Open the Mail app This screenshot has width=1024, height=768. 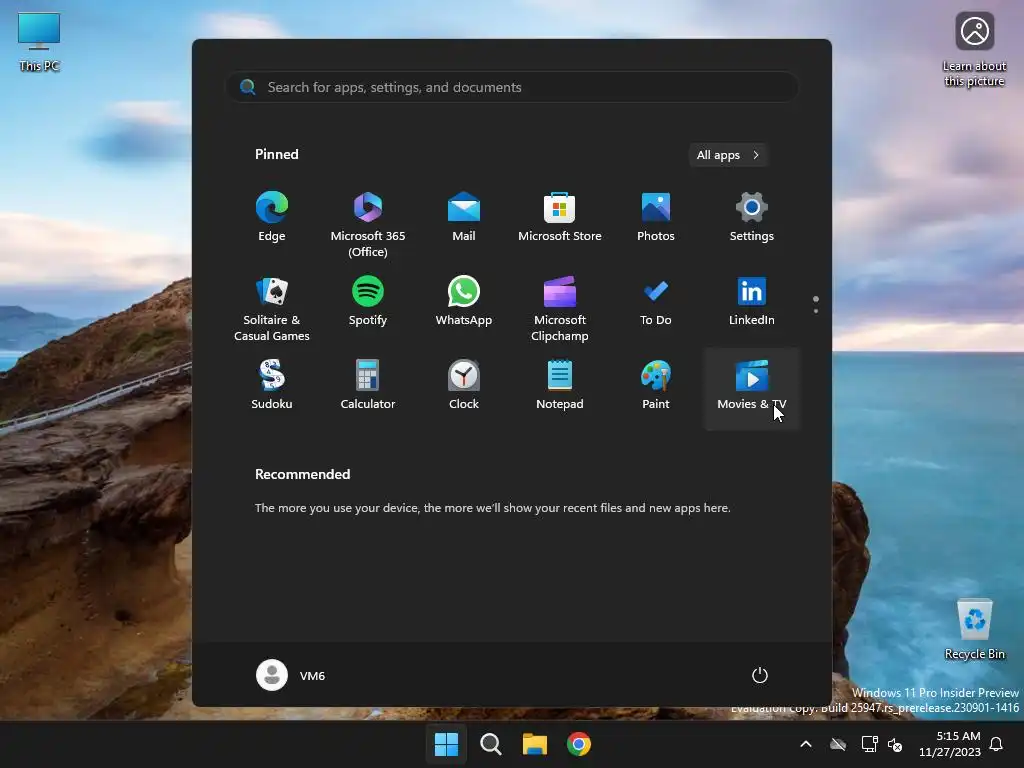464,217
